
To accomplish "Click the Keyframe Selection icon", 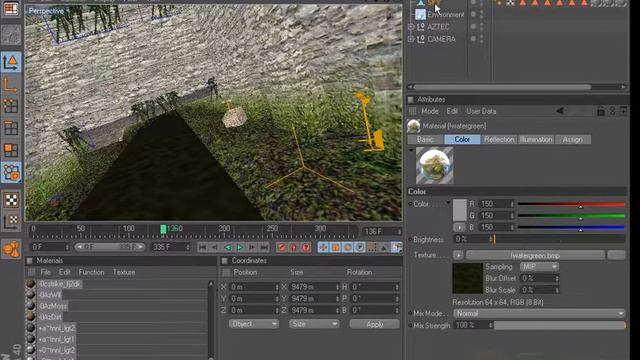I will (306, 247).
